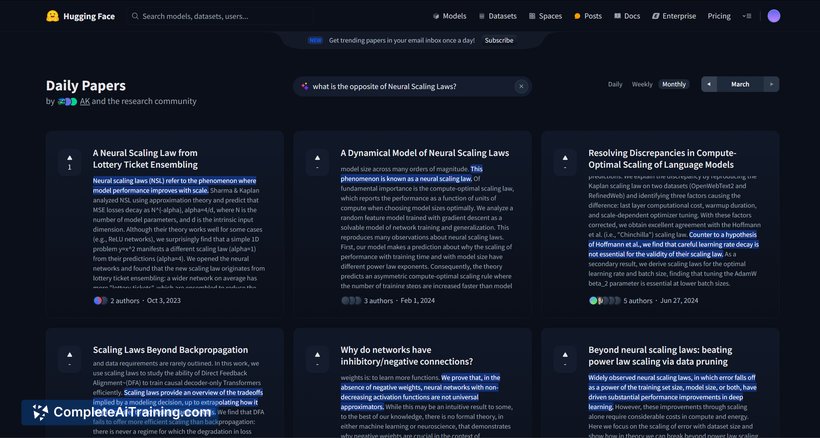This screenshot has width=820, height=438.
Task: Click the search magnifier icon in top bar
Action: click(x=135, y=16)
